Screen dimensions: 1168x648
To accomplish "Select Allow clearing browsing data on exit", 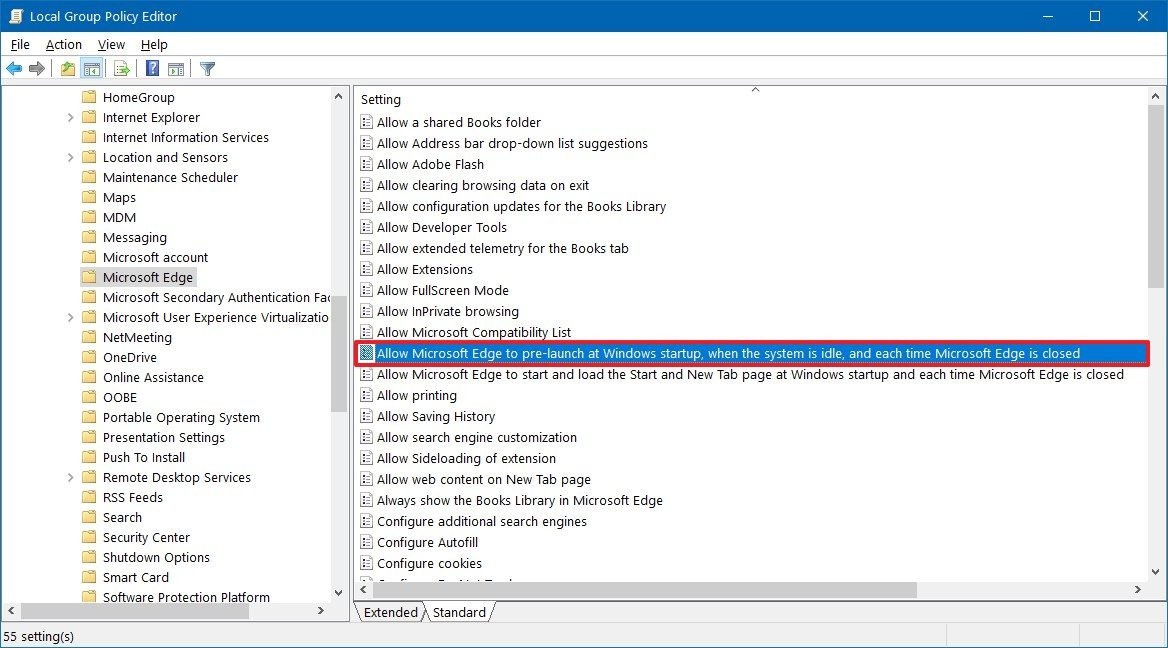I will coord(483,185).
